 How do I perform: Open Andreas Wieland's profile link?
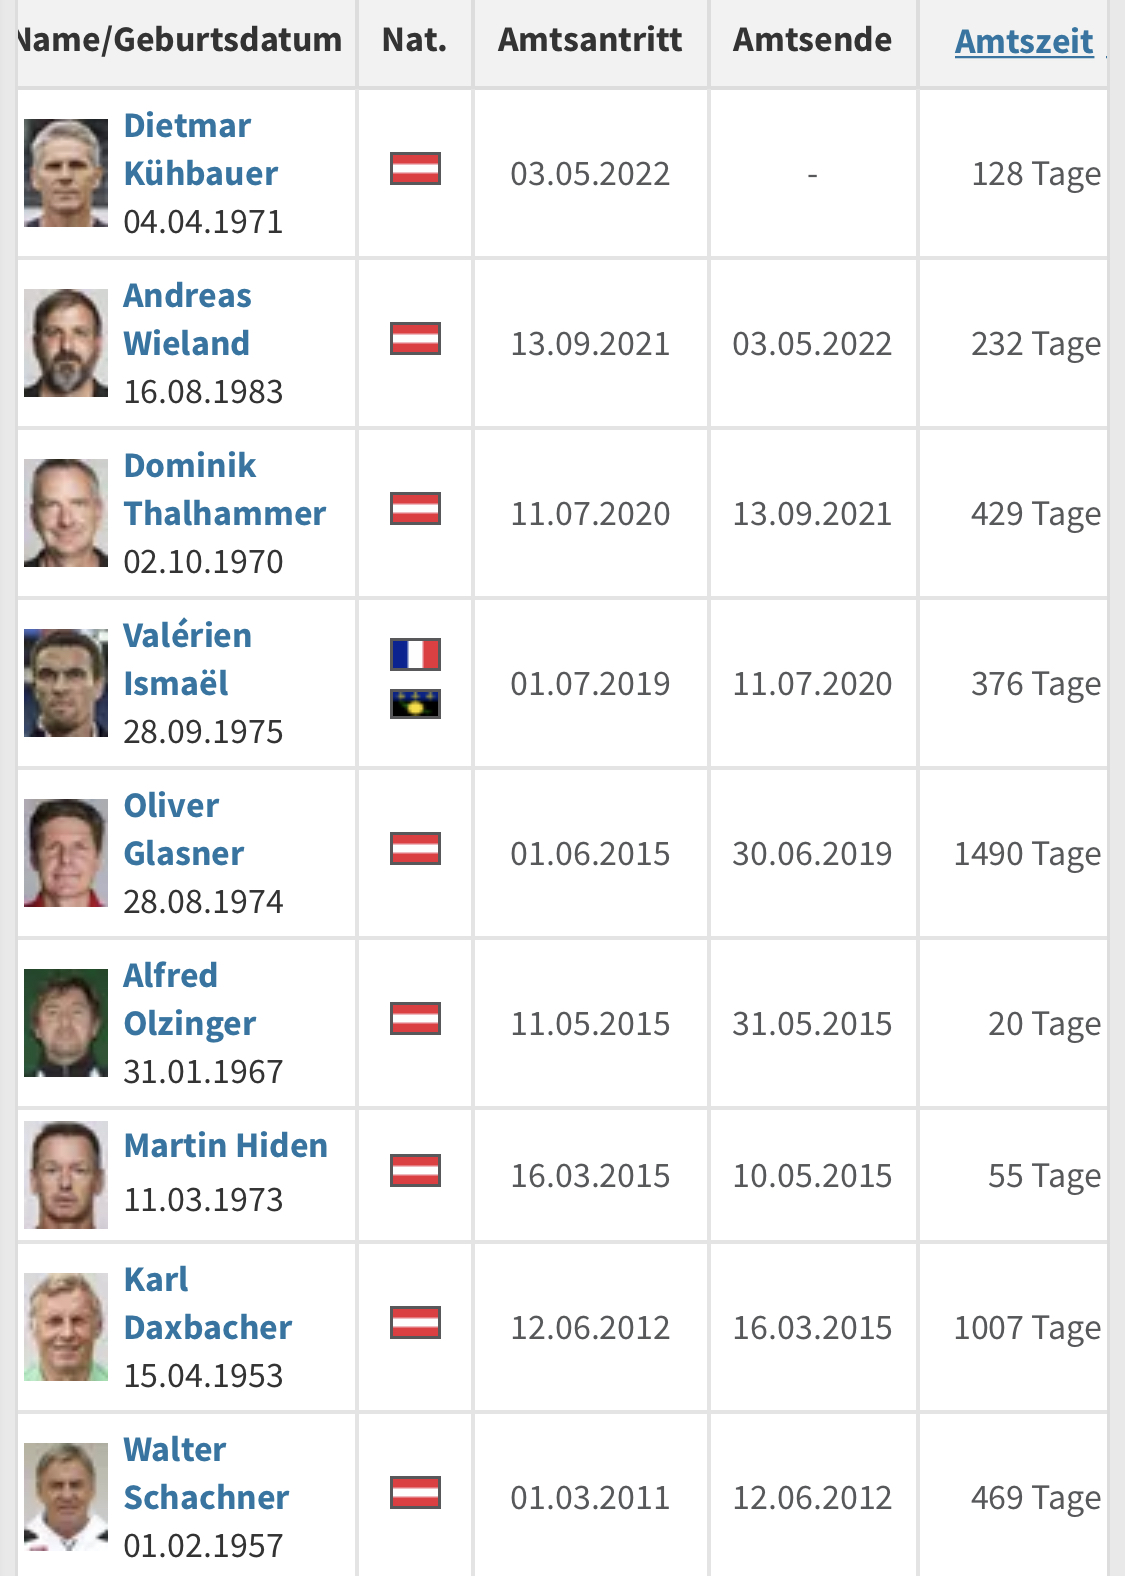coord(187,320)
